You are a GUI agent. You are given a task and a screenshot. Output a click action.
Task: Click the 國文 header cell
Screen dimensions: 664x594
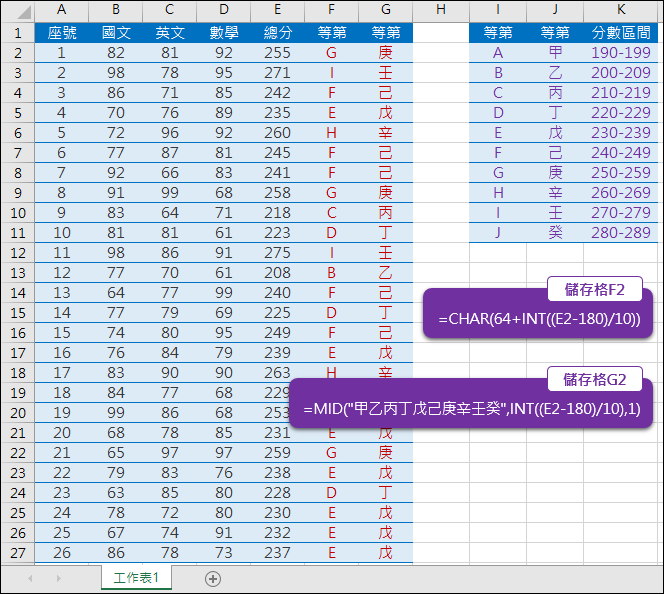point(116,33)
